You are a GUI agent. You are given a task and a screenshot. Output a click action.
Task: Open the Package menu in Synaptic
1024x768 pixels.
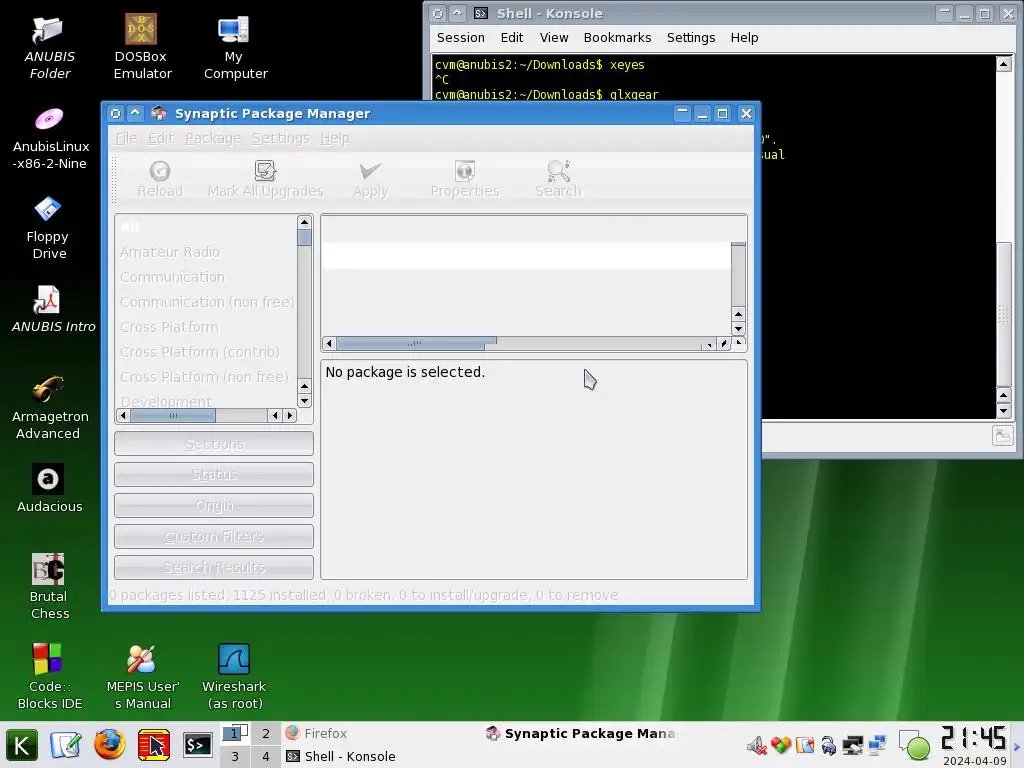coord(213,138)
